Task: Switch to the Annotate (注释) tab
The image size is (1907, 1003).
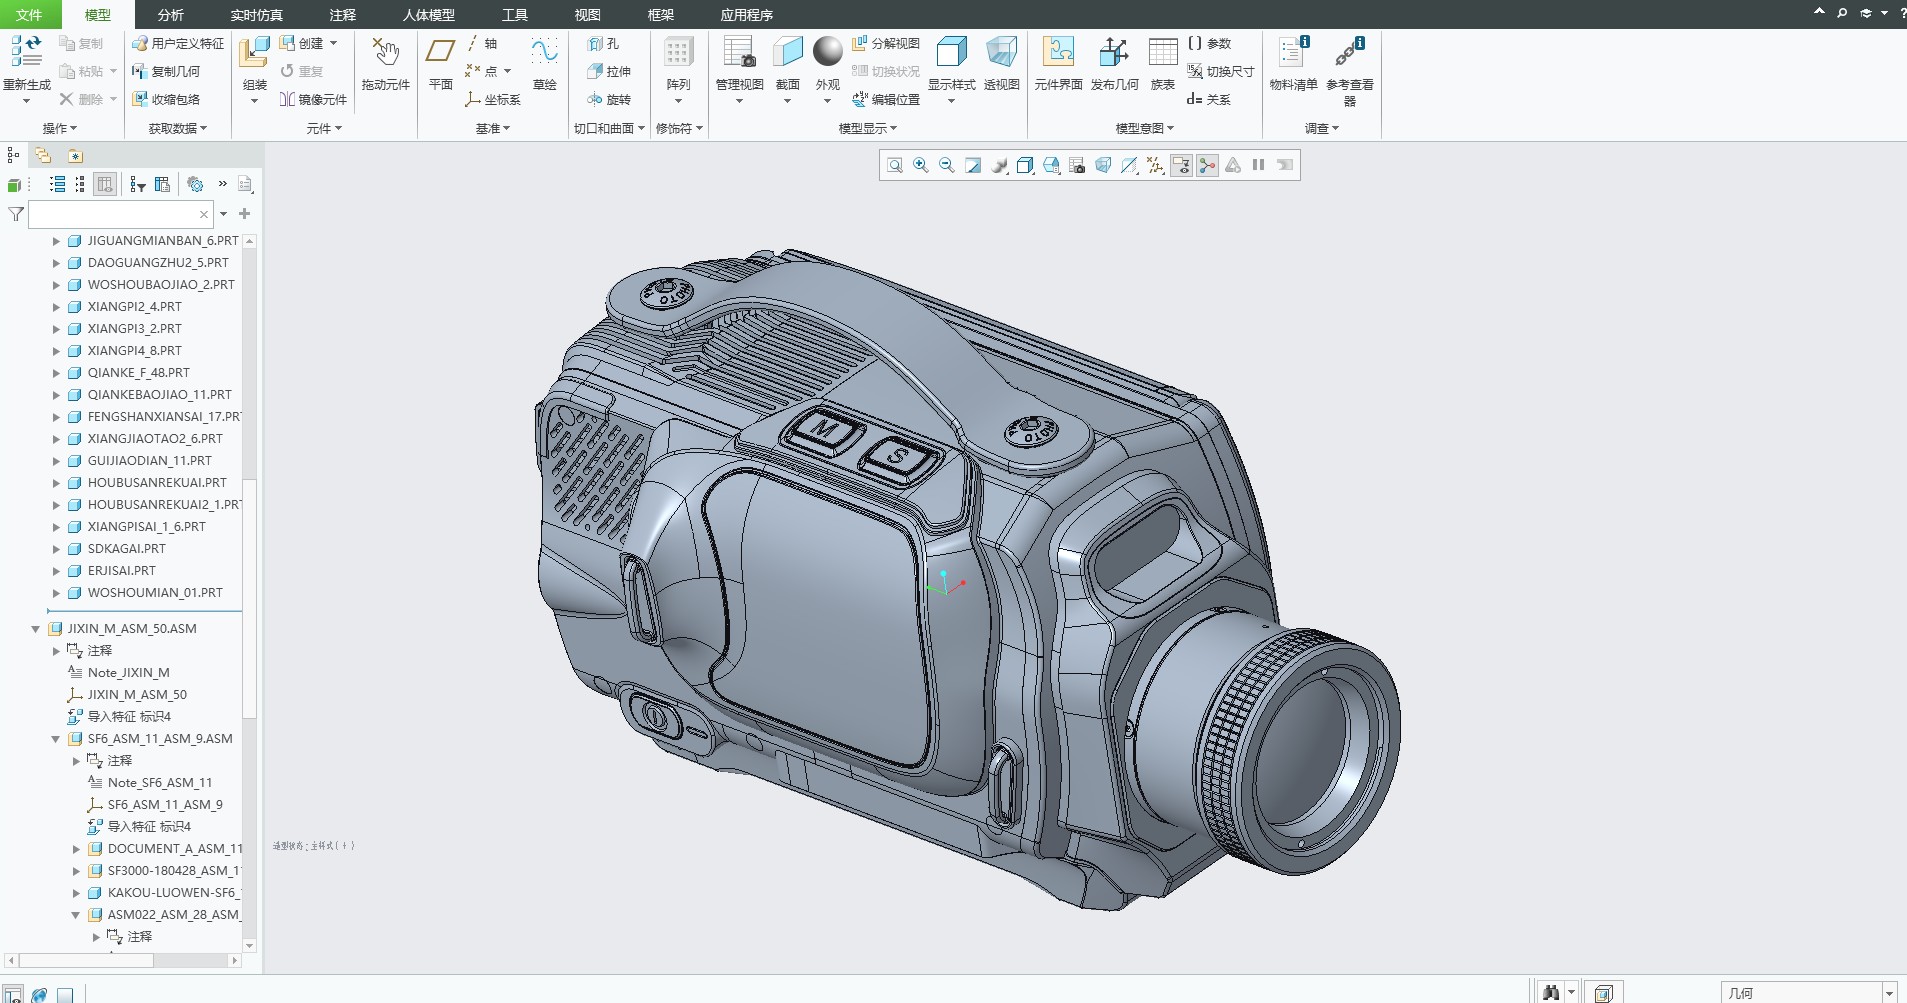Action: (343, 14)
